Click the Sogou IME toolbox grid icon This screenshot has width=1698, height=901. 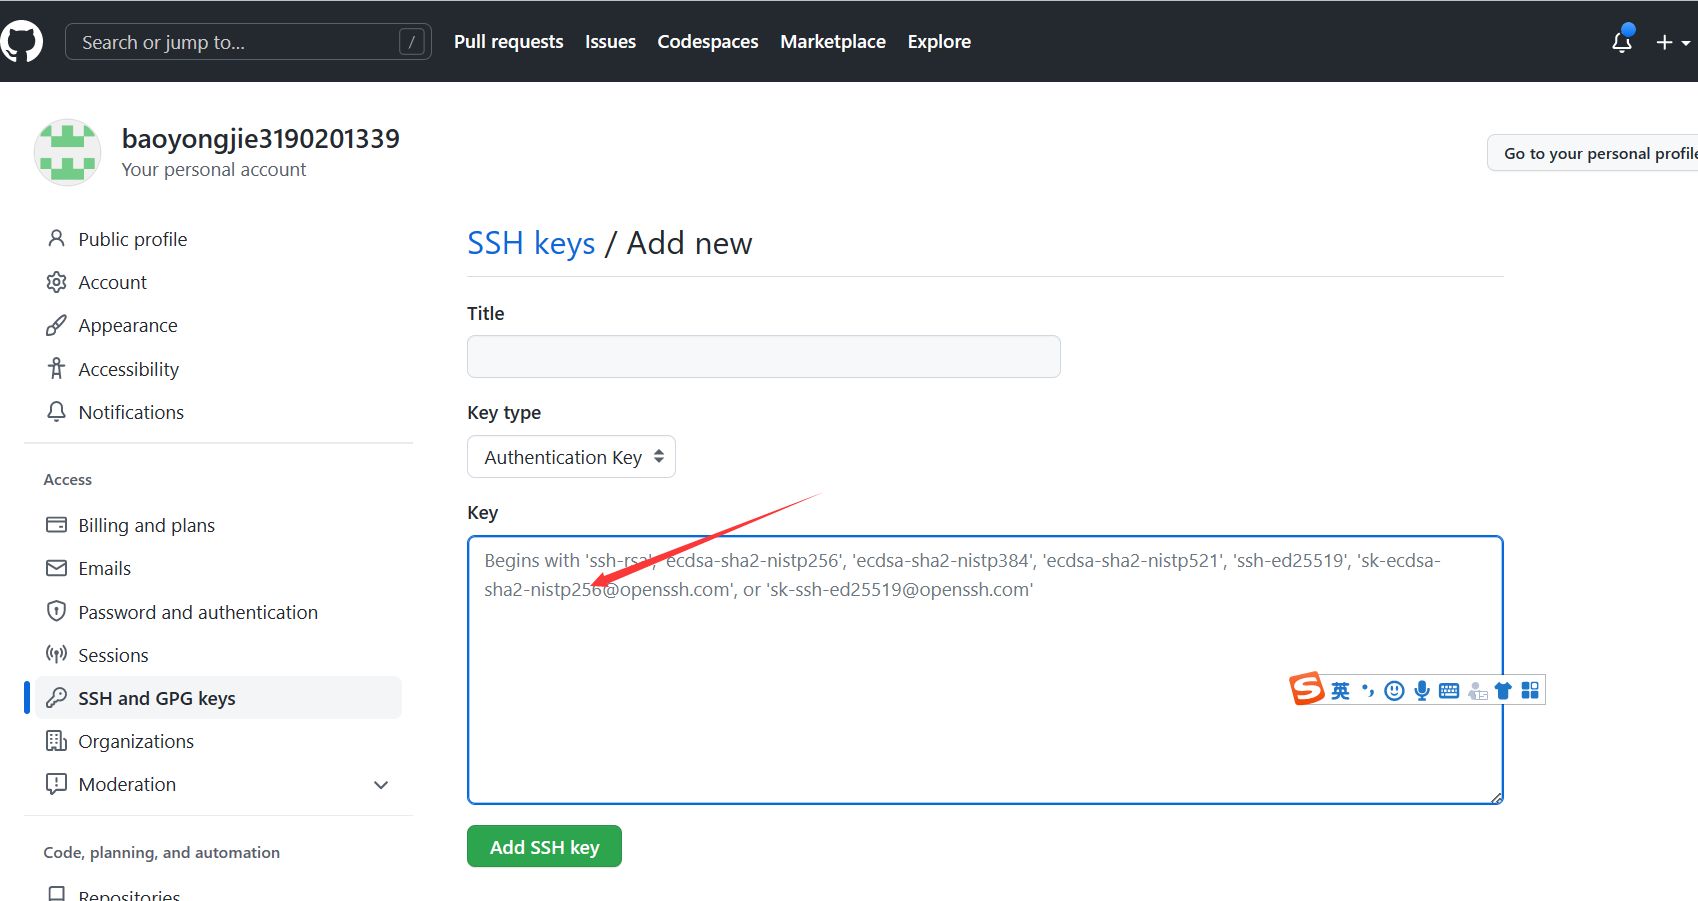[x=1530, y=691]
